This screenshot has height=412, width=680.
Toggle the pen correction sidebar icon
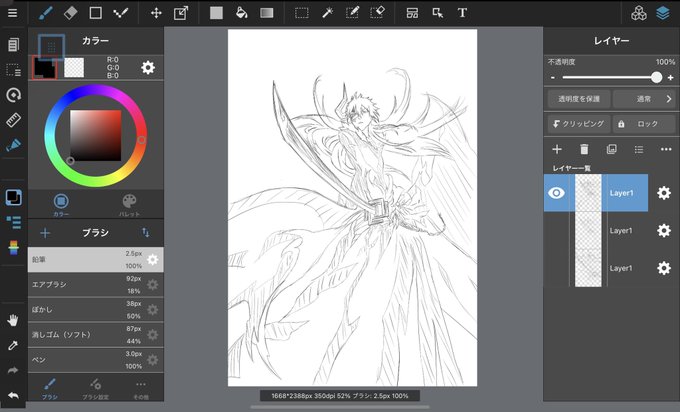[x=13, y=145]
